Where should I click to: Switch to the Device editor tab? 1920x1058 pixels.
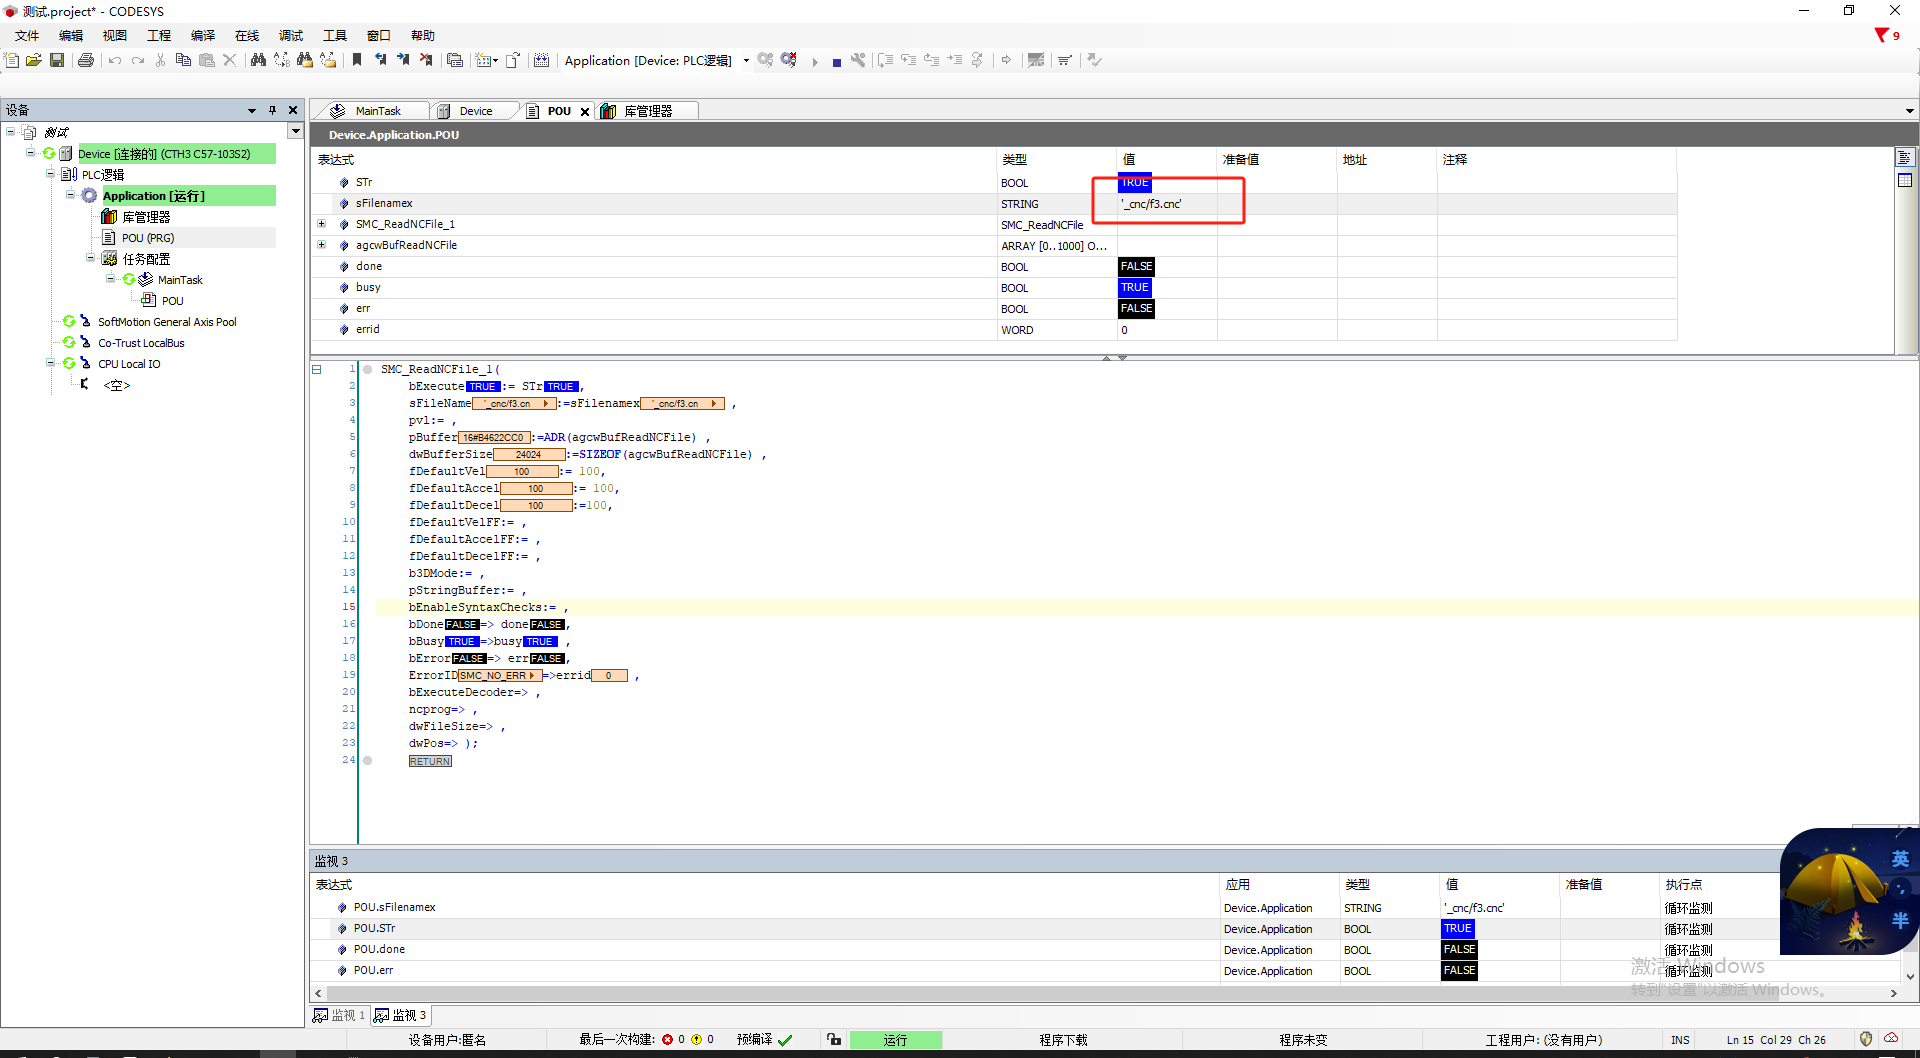475,111
